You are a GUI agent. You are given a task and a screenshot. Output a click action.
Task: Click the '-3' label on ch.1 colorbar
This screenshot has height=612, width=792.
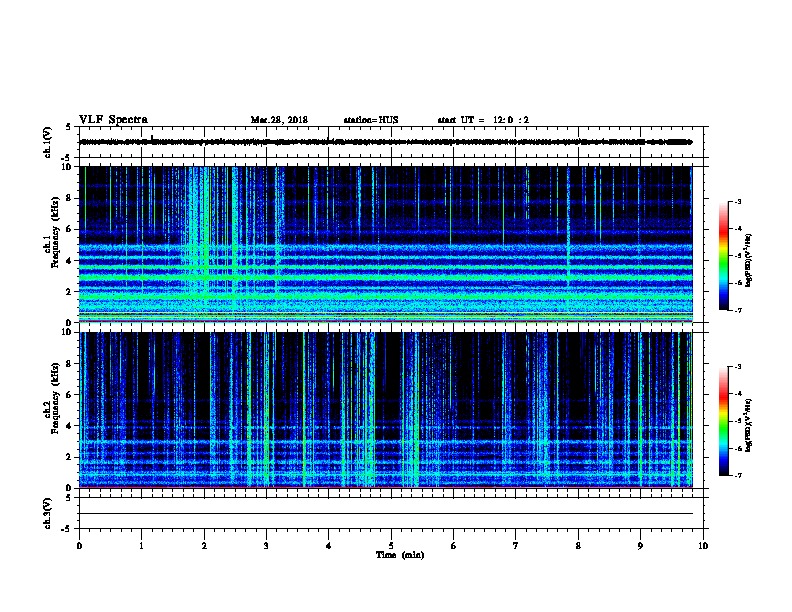click(737, 202)
